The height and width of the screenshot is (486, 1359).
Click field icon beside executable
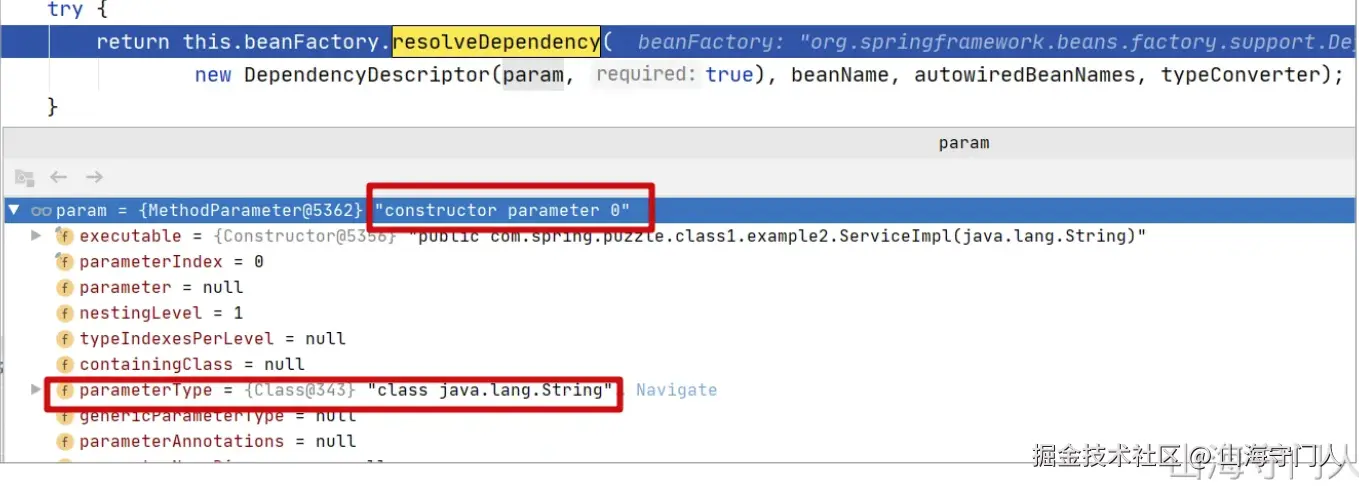tap(64, 236)
